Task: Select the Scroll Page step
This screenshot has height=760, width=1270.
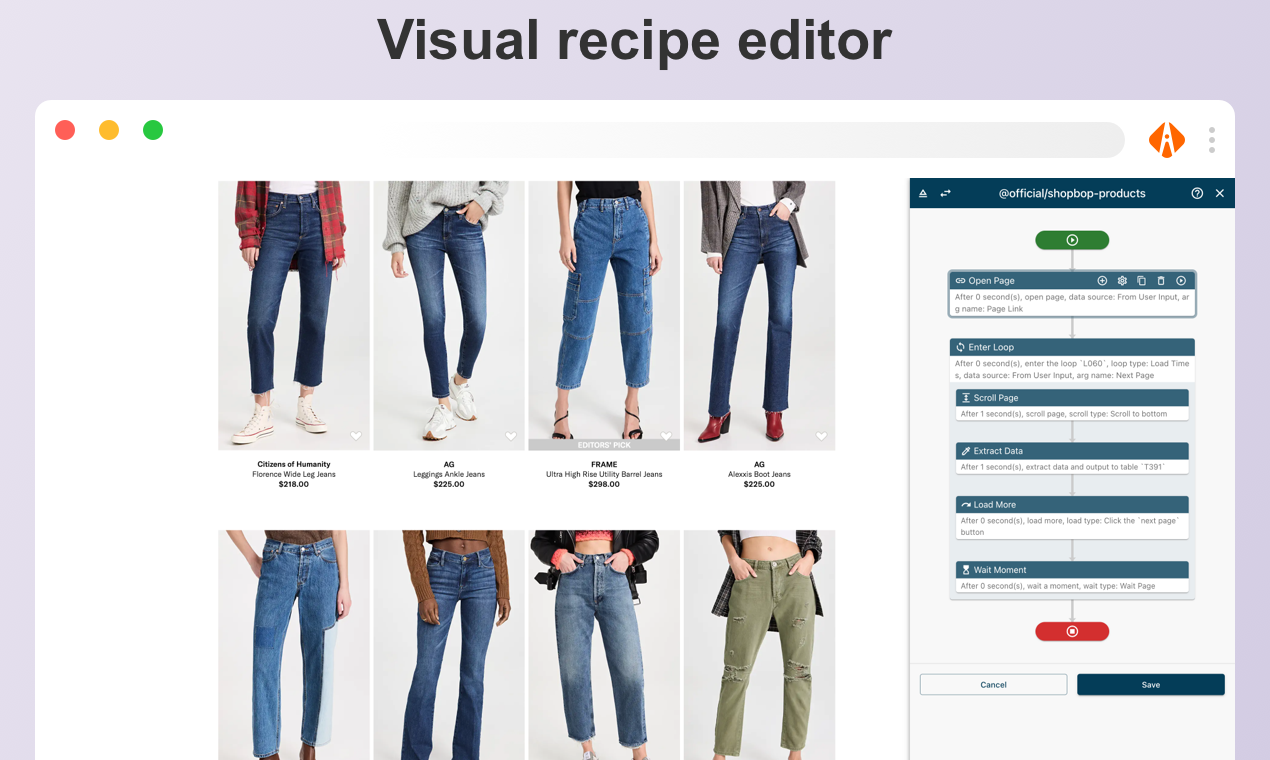Action: [x=1072, y=404]
